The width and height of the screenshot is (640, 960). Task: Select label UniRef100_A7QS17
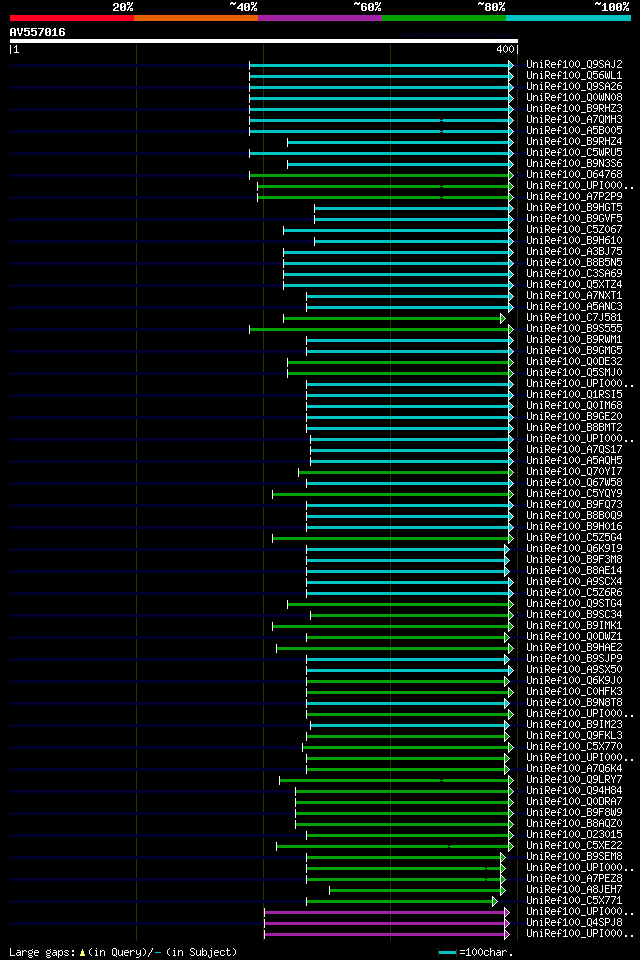574,450
